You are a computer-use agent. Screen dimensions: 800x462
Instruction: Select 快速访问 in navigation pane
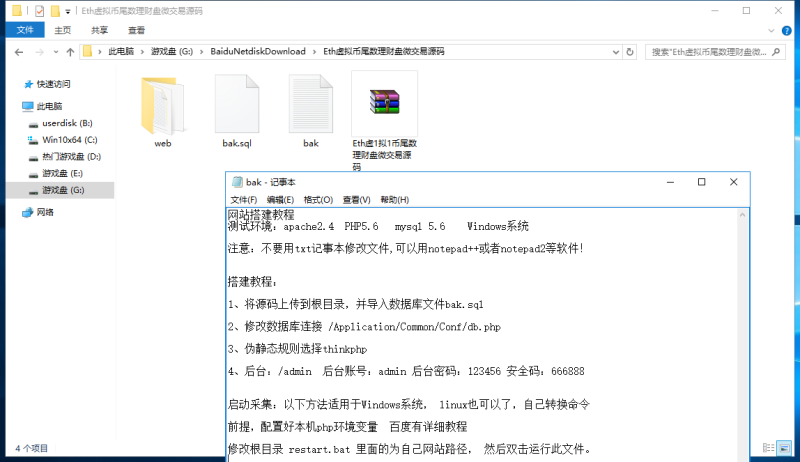(x=53, y=84)
